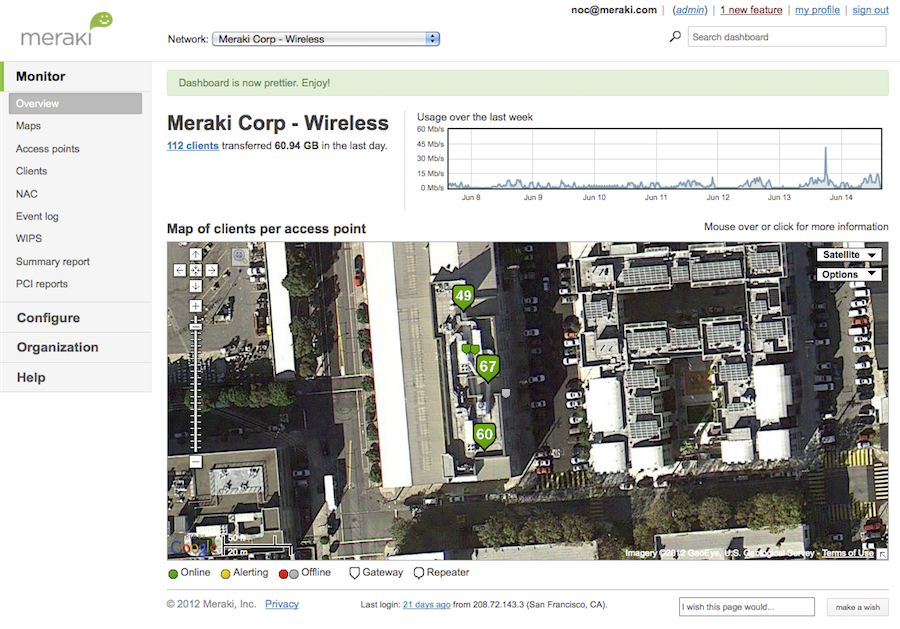Pan the map down with arrow button
The height and width of the screenshot is (629, 900).
196,286
